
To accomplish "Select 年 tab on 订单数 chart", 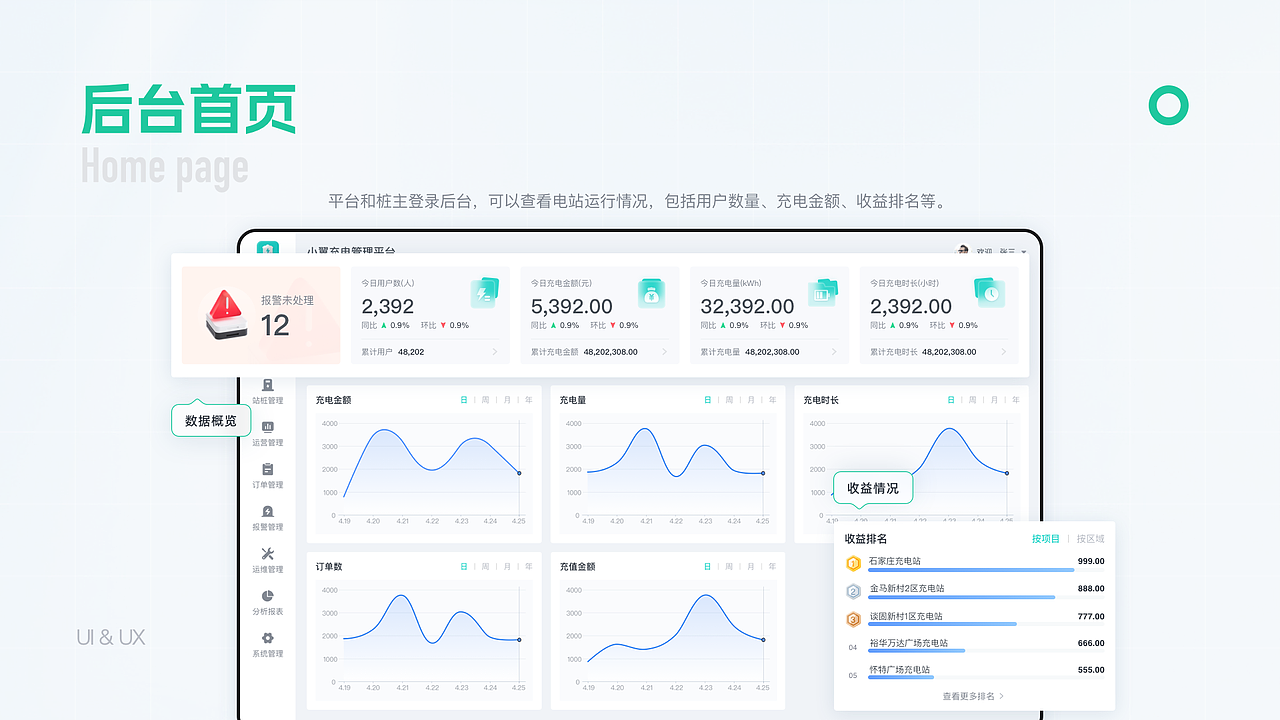I will [528, 565].
